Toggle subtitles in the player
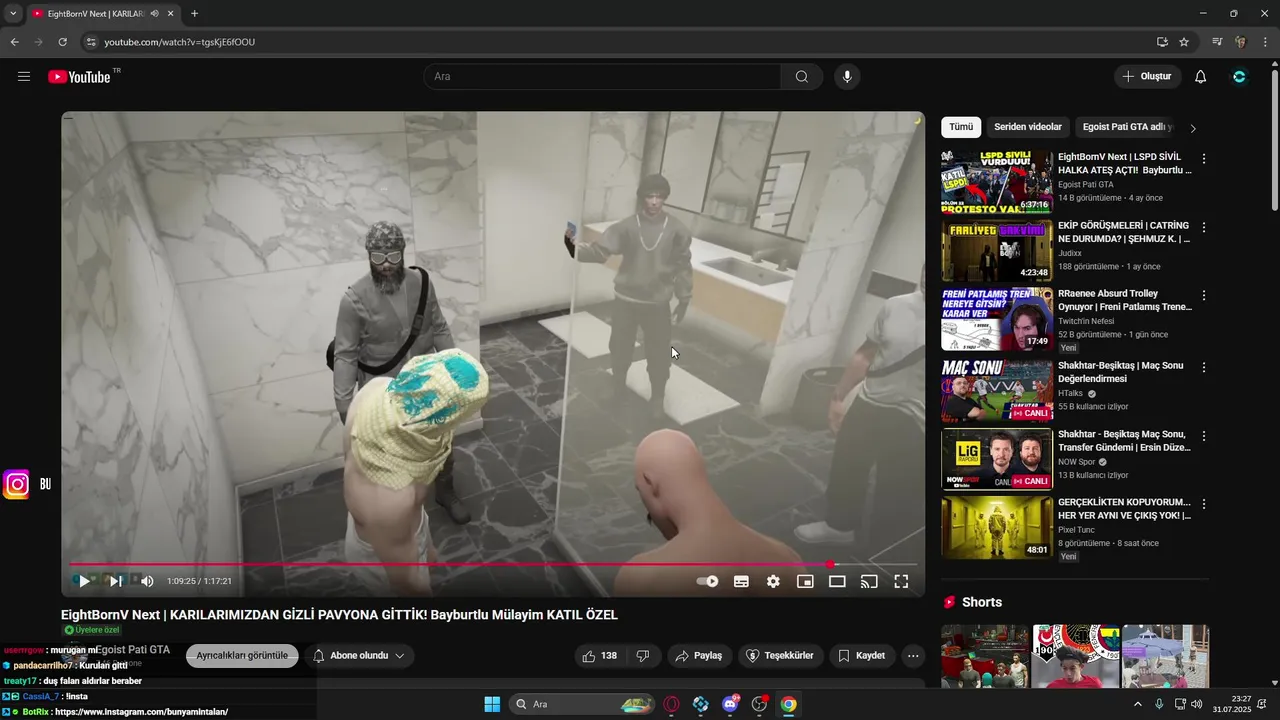This screenshot has width=1280, height=720. pyautogui.click(x=741, y=581)
